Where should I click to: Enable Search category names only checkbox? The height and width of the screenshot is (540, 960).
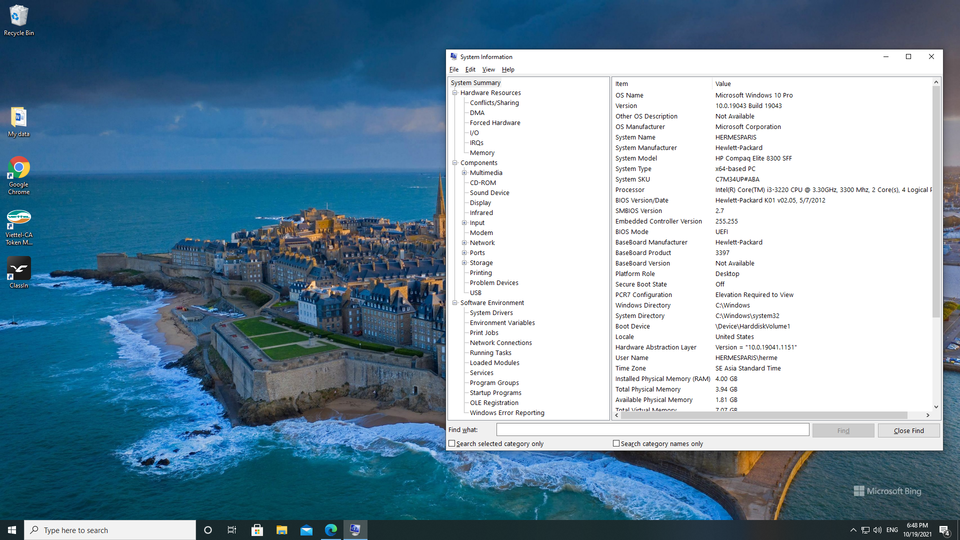click(616, 443)
